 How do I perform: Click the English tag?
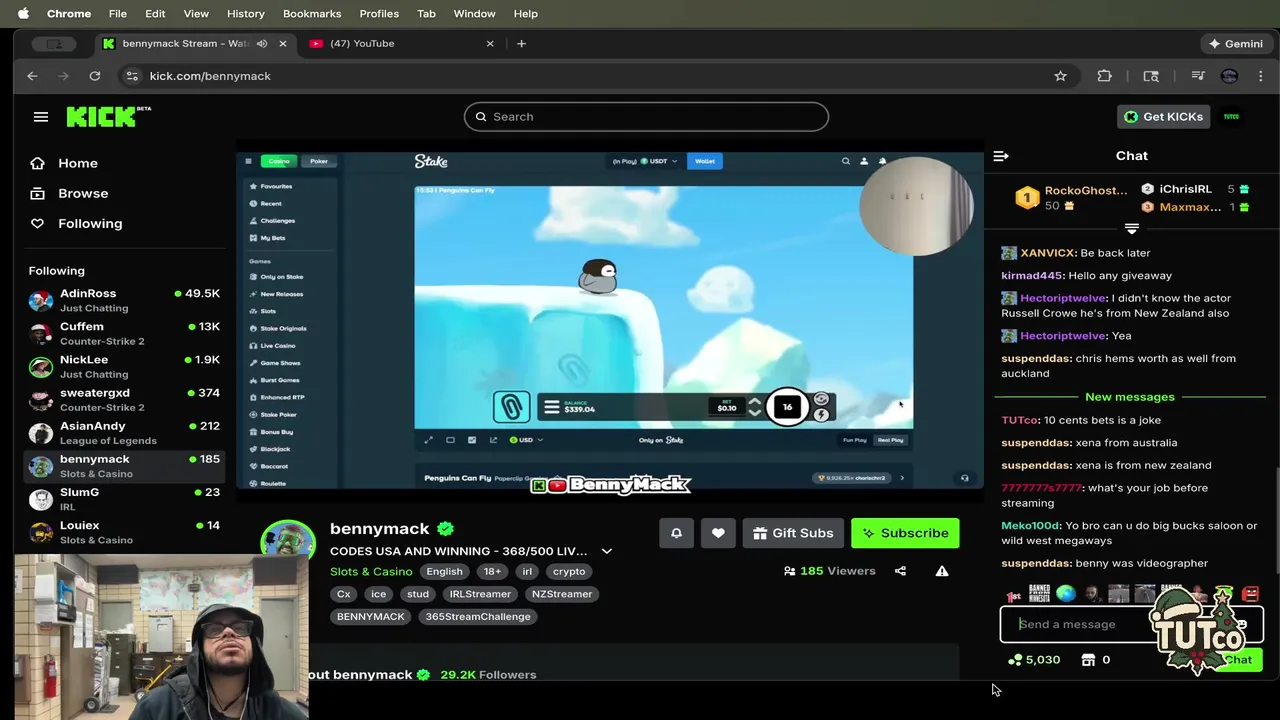444,571
